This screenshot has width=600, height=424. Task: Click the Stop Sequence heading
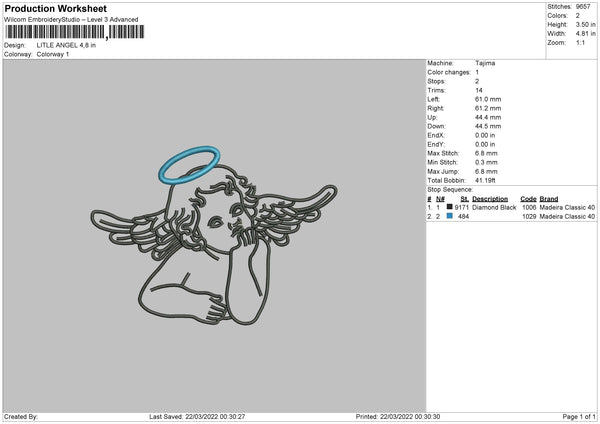pos(450,190)
